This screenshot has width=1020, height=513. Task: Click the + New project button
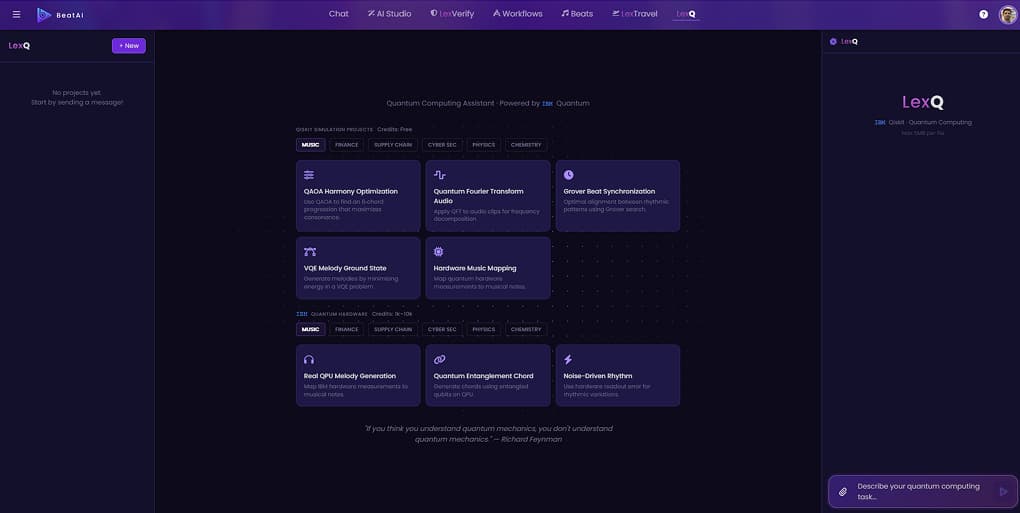(128, 45)
